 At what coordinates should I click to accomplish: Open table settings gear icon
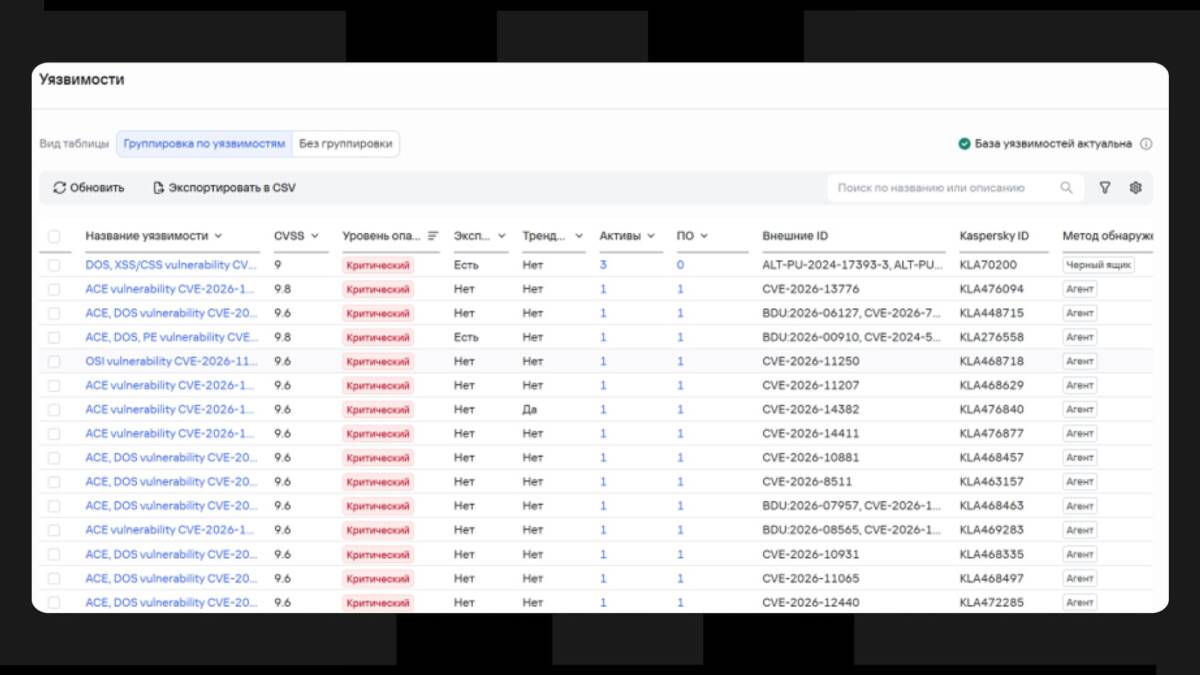1135,187
